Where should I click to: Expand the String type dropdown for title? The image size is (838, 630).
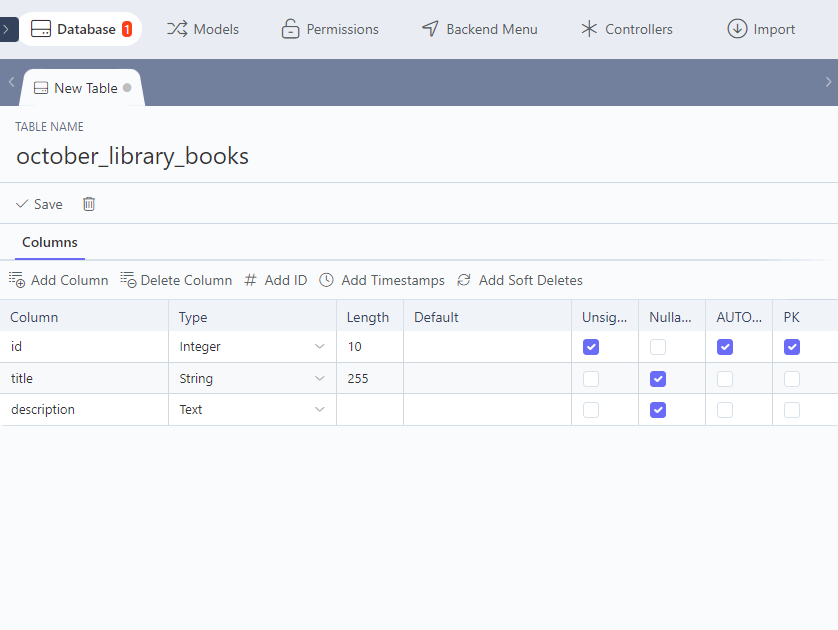click(252, 378)
